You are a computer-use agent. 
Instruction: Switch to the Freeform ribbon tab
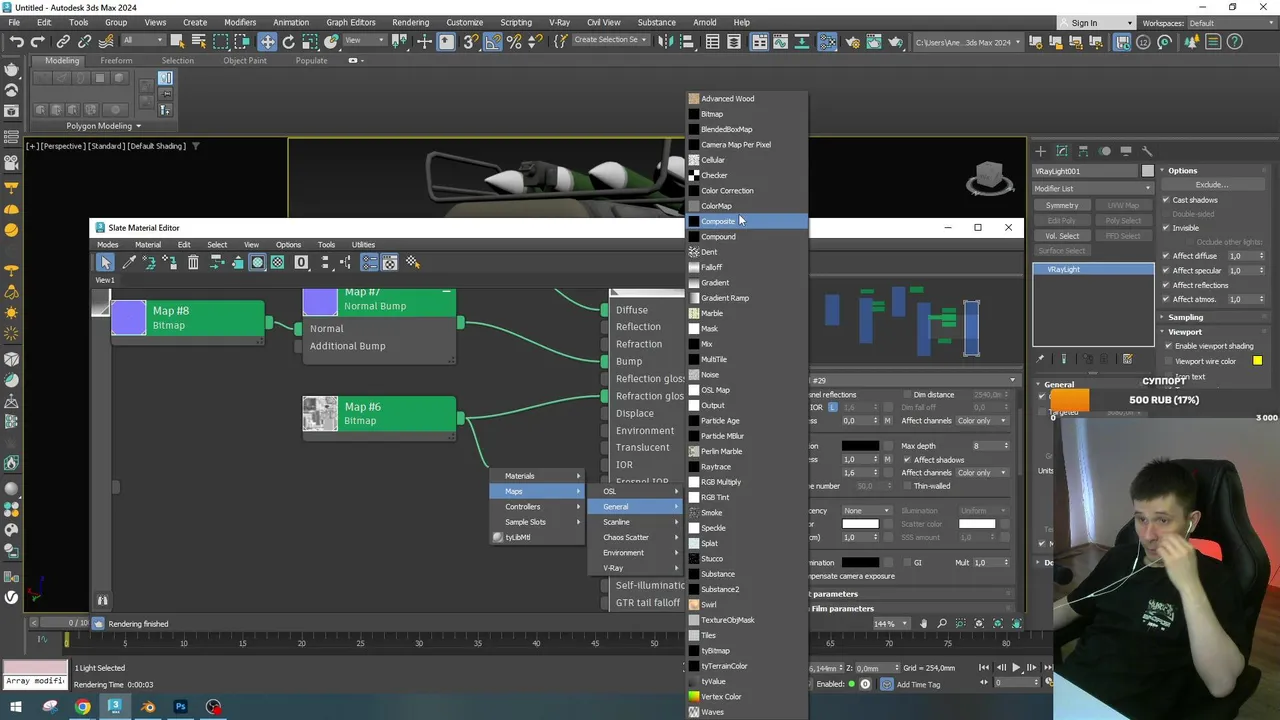click(x=116, y=60)
